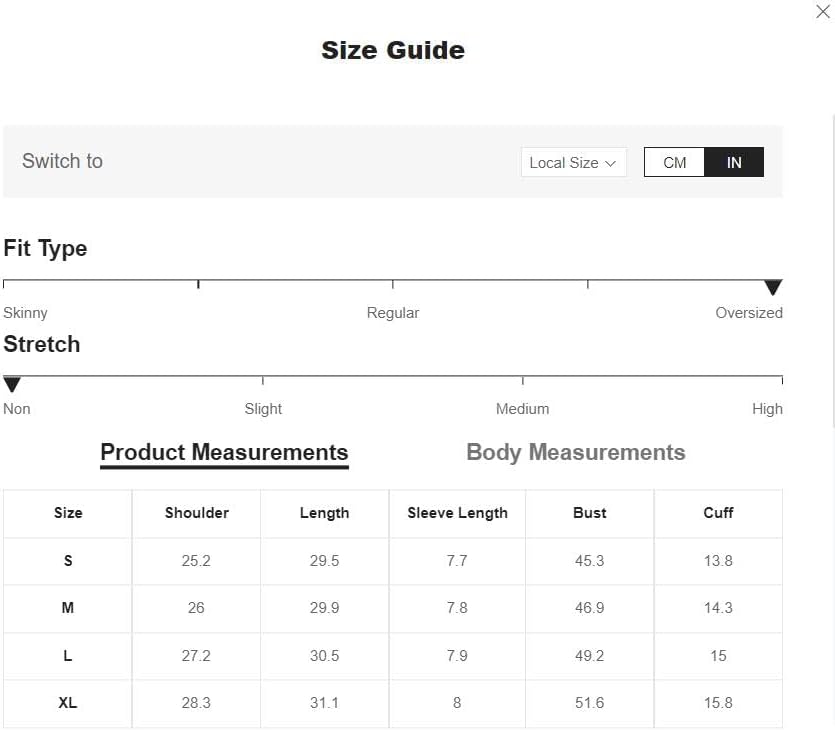The height and width of the screenshot is (731, 835).
Task: Switch measurements to CM
Action: (674, 162)
